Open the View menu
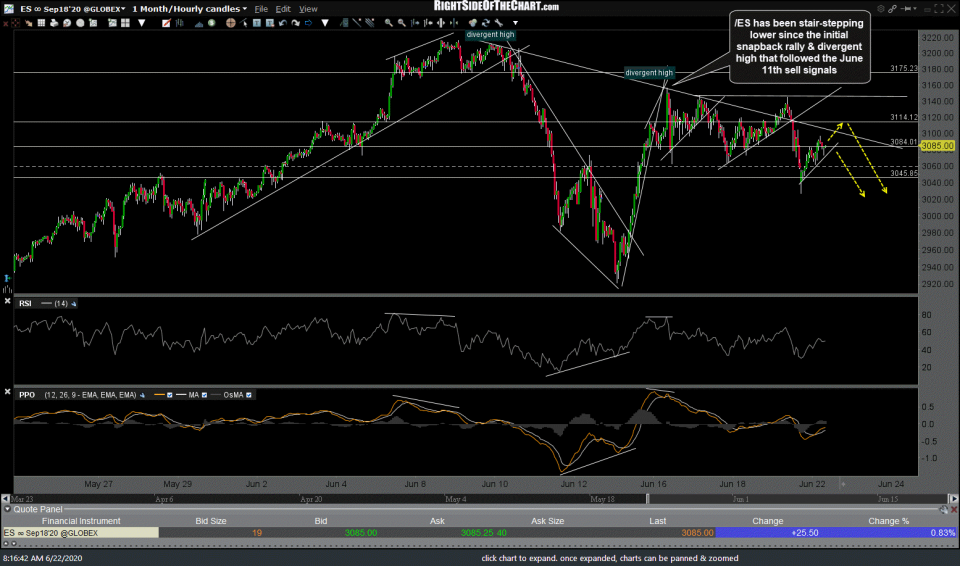The height and width of the screenshot is (566, 960). tap(308, 9)
